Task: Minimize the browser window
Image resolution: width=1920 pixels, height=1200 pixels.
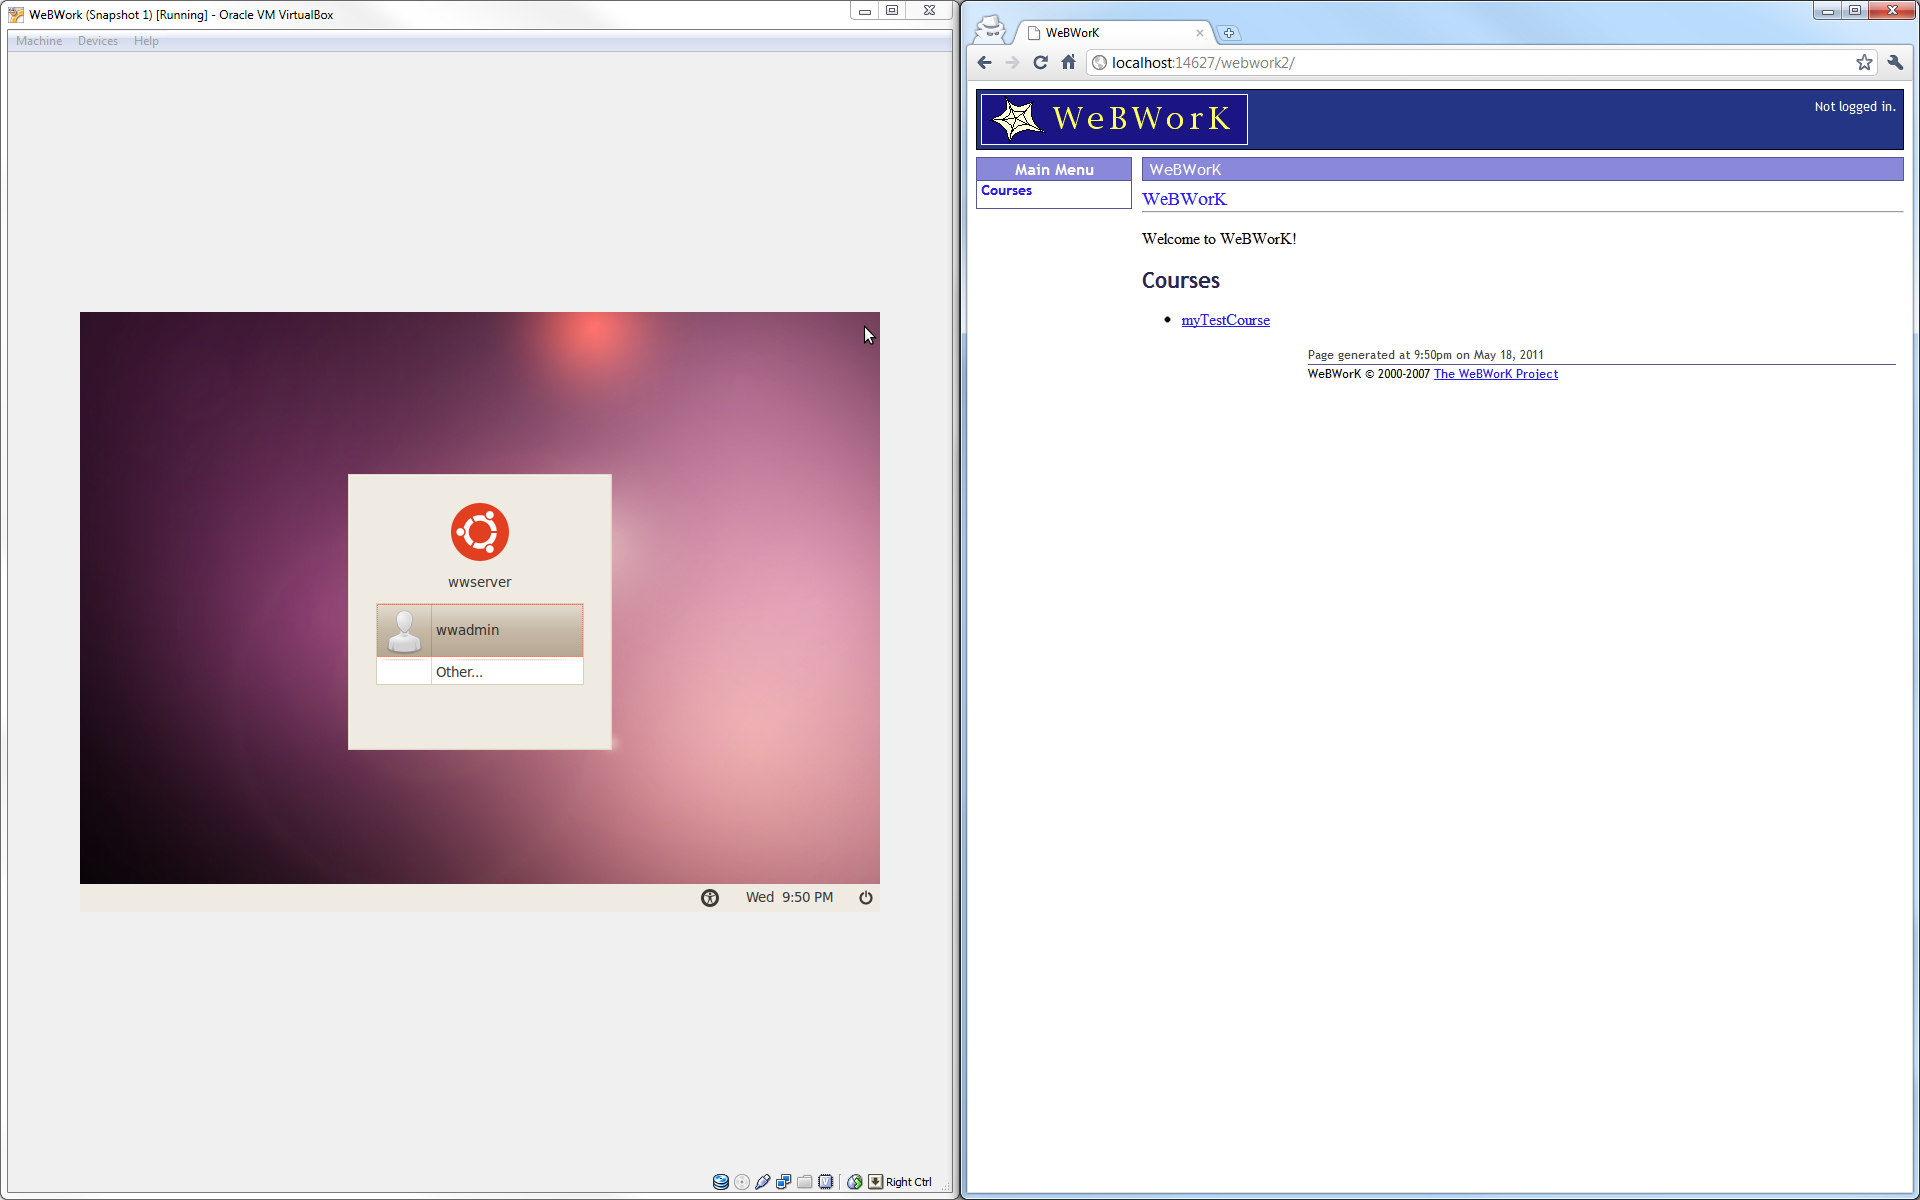Action: [x=1827, y=11]
